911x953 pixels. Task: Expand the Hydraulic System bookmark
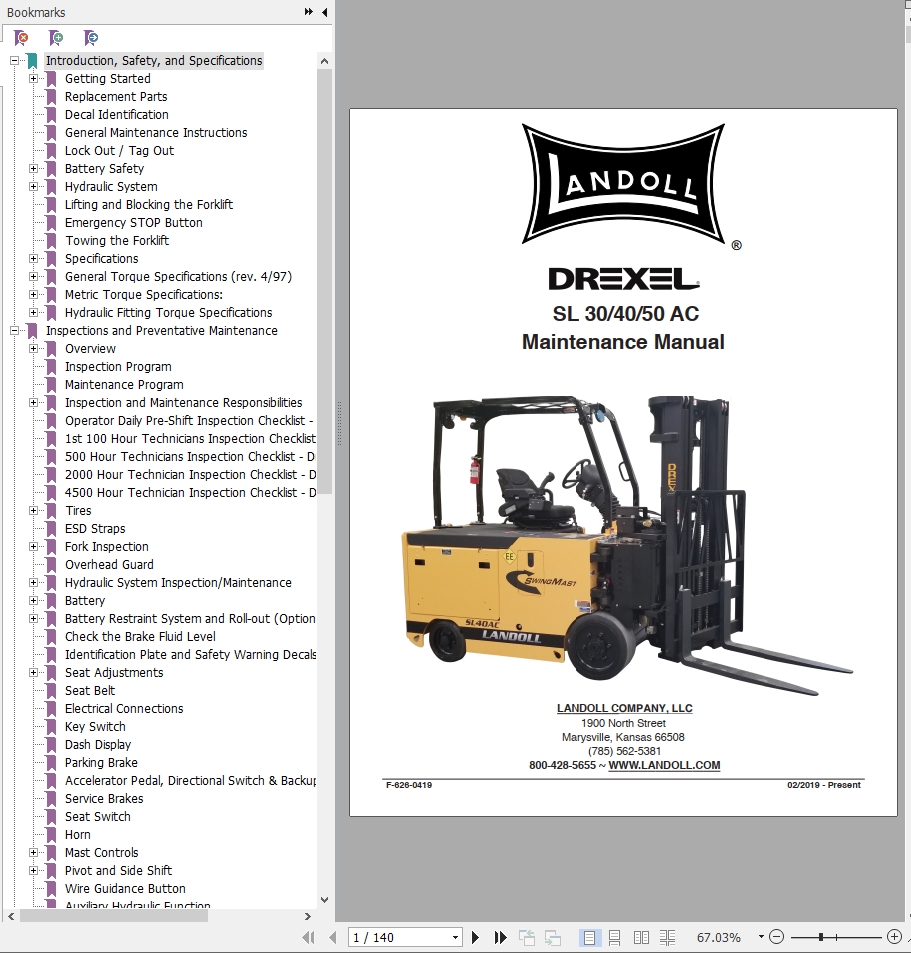coord(33,187)
